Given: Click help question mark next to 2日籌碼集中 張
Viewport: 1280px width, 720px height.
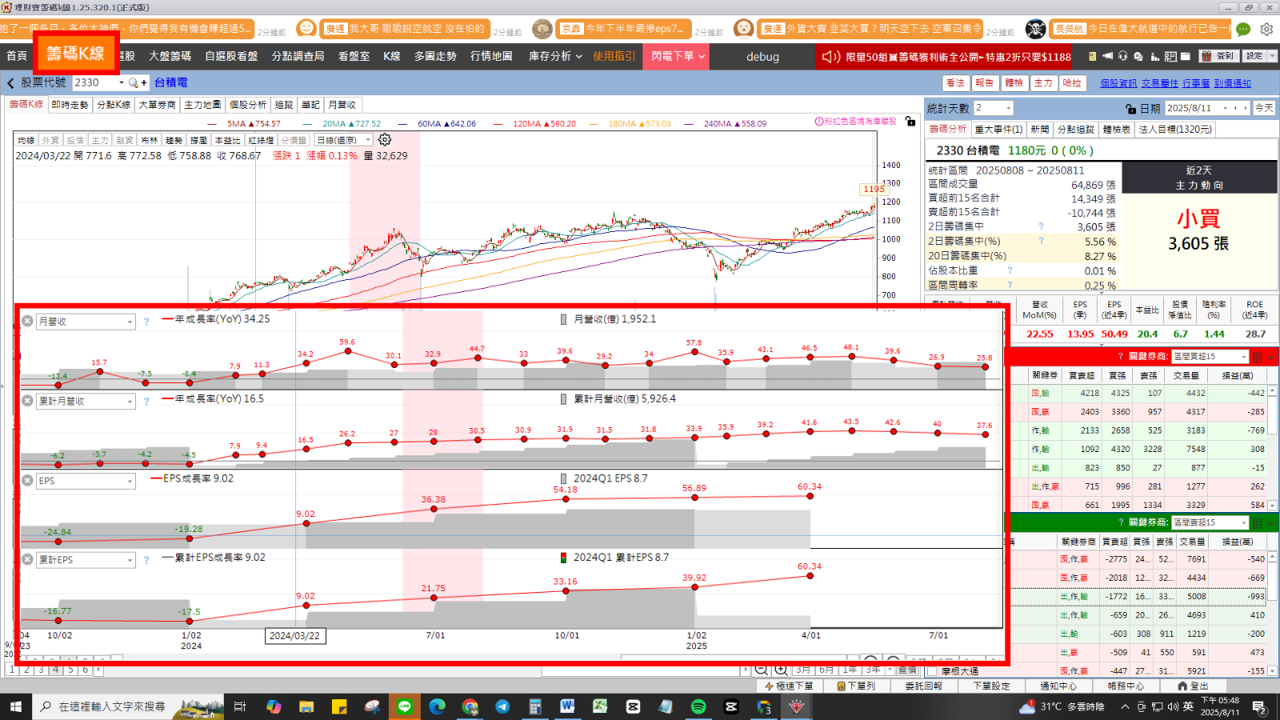Looking at the screenshot, I should (x=1041, y=227).
